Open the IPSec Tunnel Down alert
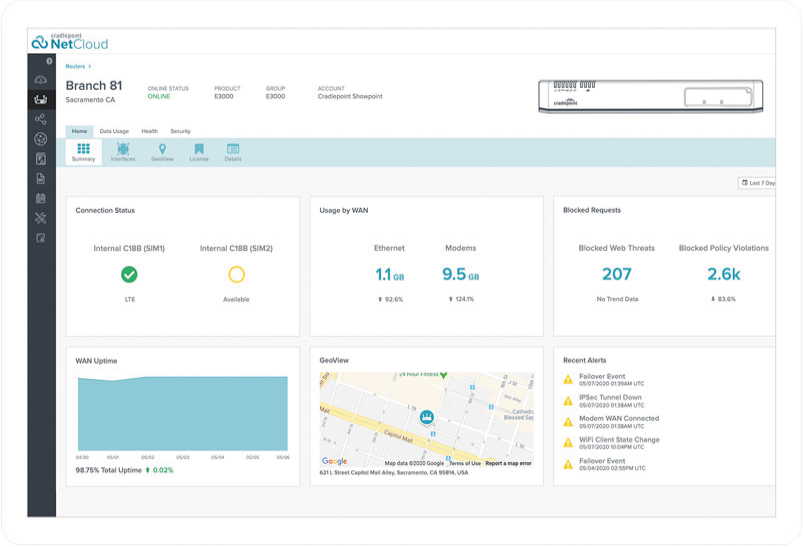This screenshot has height=547, width=803. (x=610, y=397)
